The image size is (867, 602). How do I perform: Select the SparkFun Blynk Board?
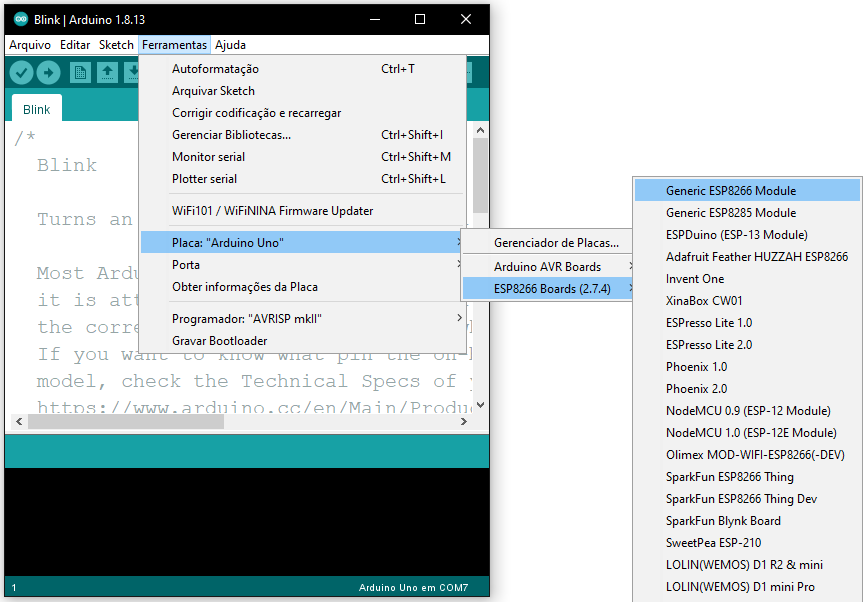click(x=748, y=521)
